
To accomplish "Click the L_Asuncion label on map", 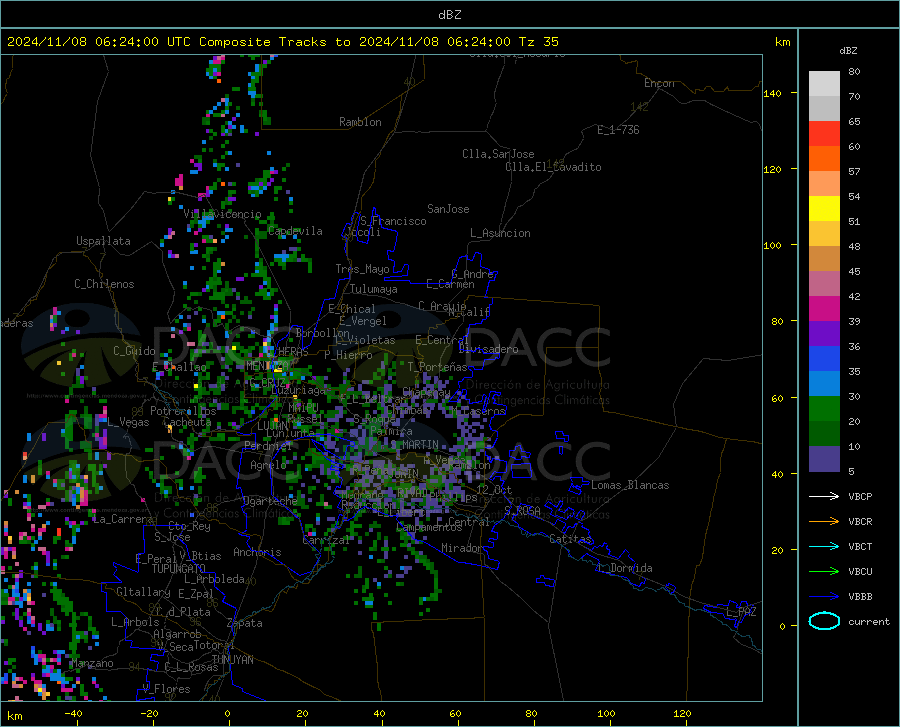I will [500, 233].
